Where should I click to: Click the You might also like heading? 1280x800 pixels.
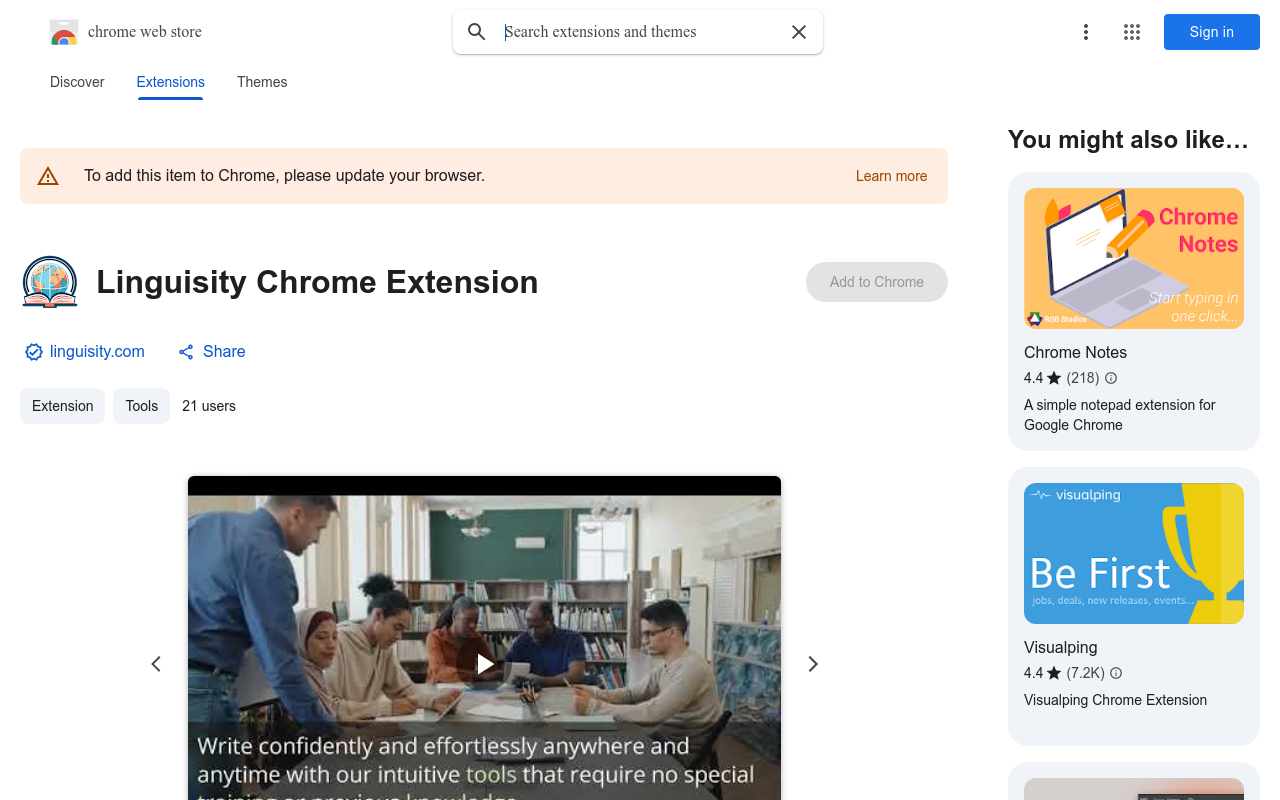pyautogui.click(x=1128, y=139)
